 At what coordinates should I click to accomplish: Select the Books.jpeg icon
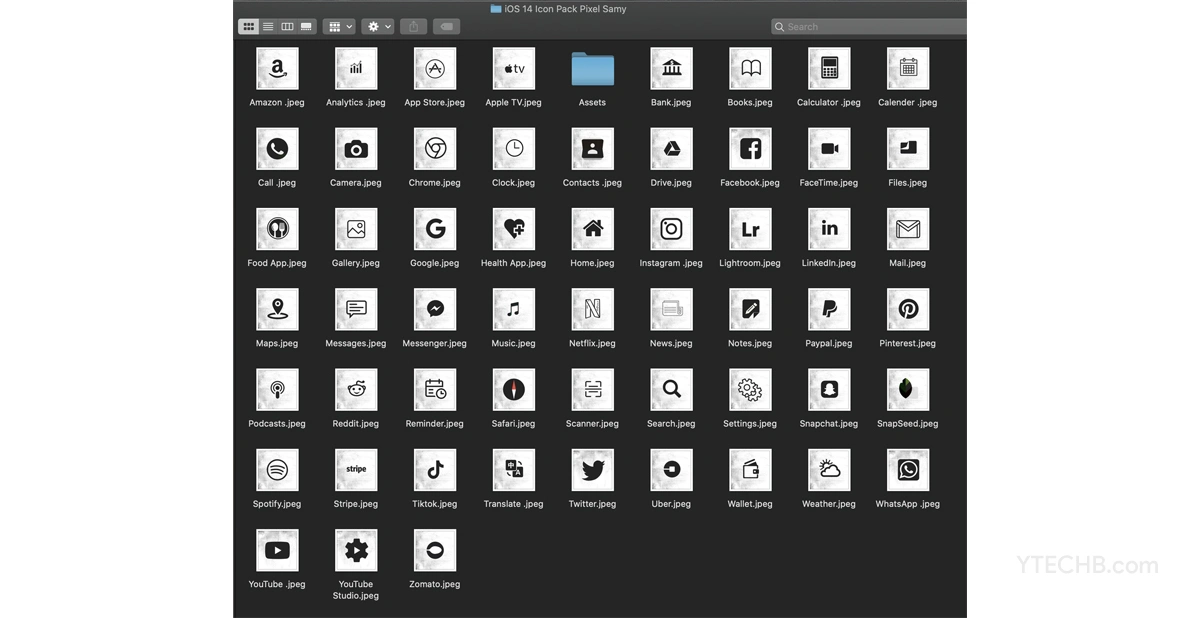[750, 68]
